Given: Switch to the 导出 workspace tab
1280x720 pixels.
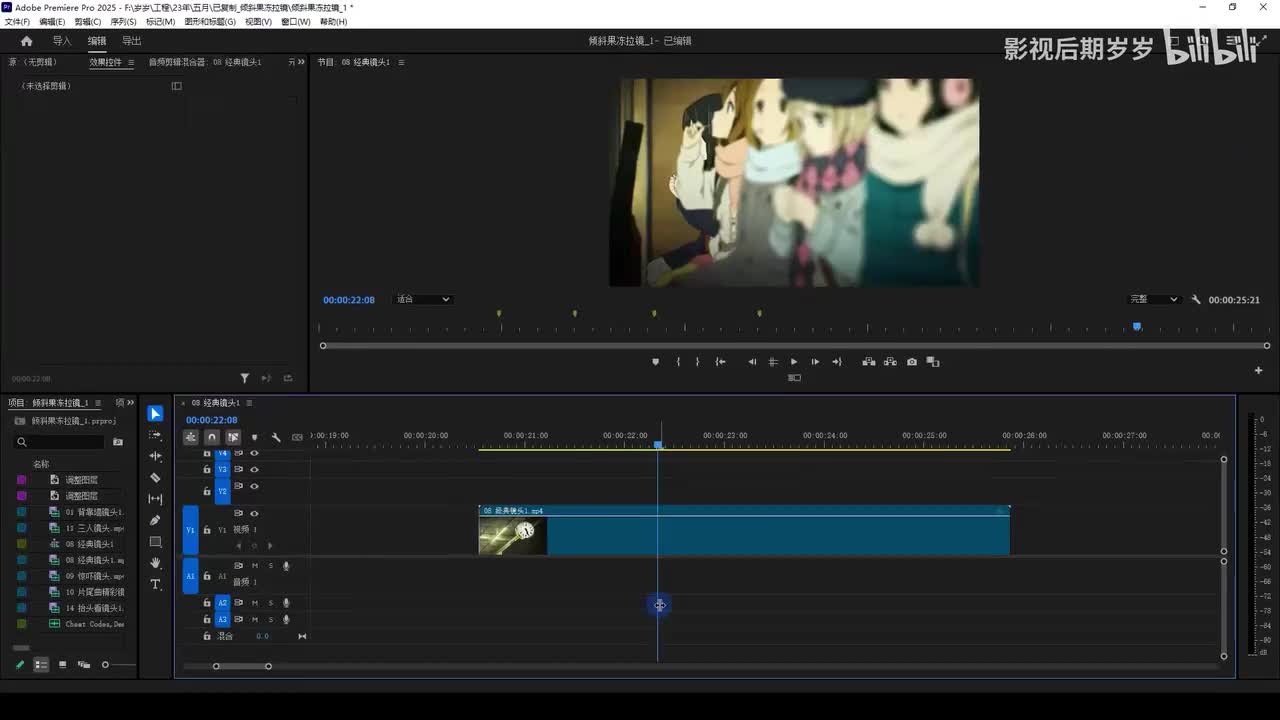Looking at the screenshot, I should click(131, 41).
